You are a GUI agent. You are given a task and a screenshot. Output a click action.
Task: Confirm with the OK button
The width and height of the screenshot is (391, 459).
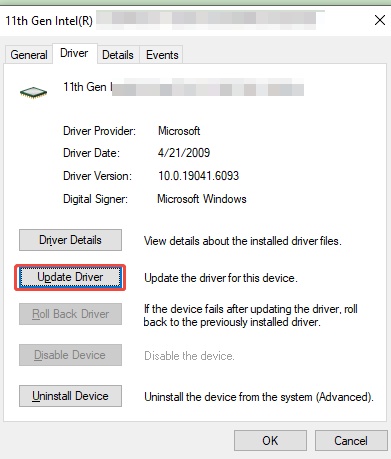270,441
